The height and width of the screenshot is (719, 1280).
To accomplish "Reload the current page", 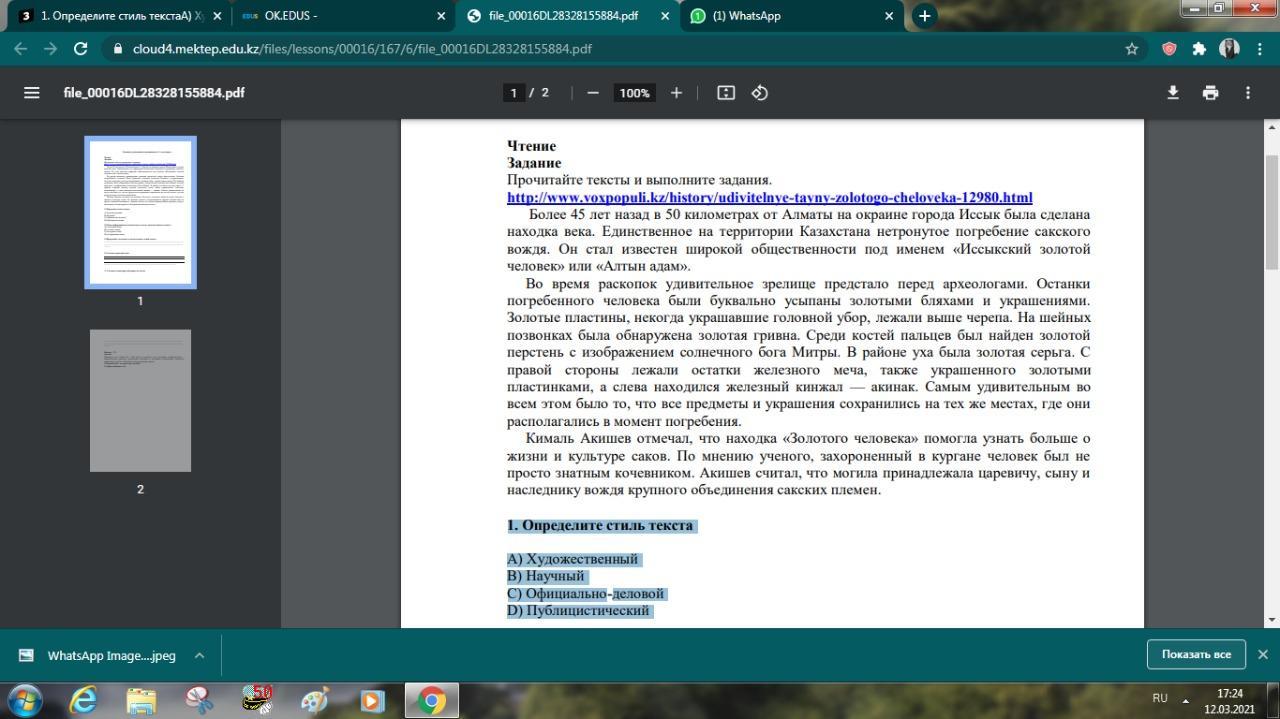I will pyautogui.click(x=81, y=49).
